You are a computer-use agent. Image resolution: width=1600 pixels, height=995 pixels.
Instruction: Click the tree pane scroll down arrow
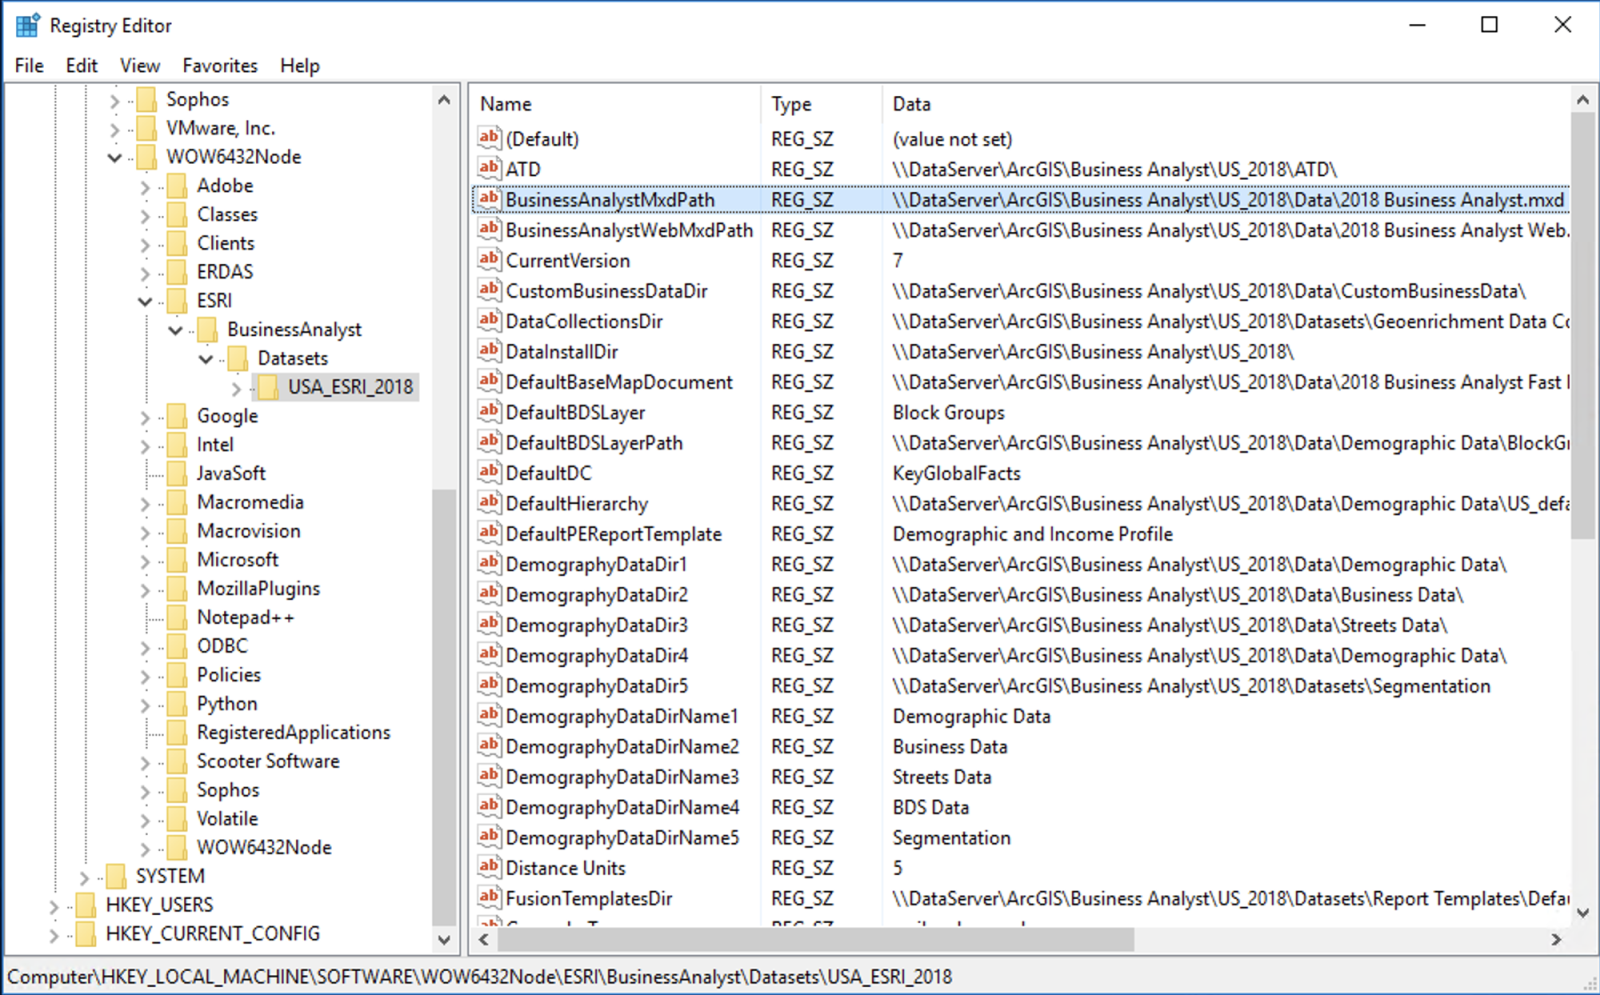[x=444, y=940]
